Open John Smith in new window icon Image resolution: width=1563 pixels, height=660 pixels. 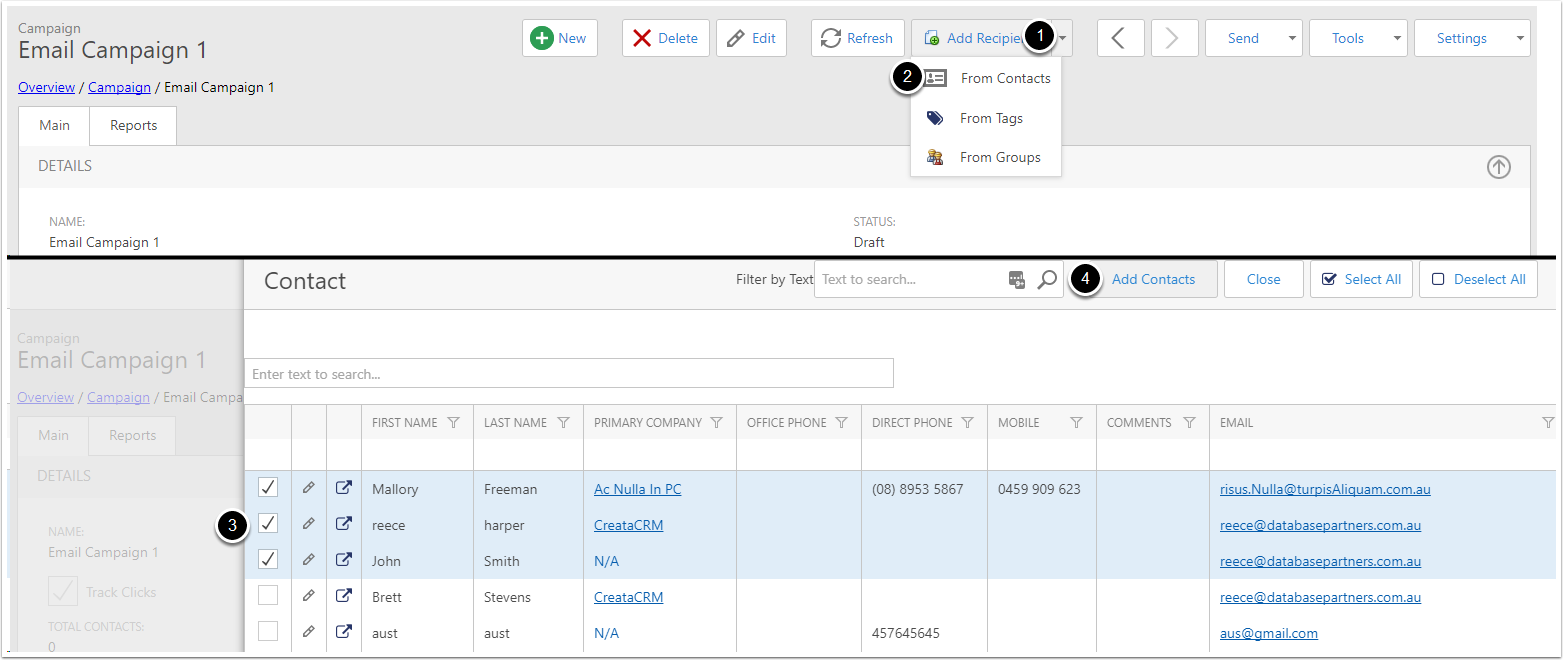[x=344, y=560]
